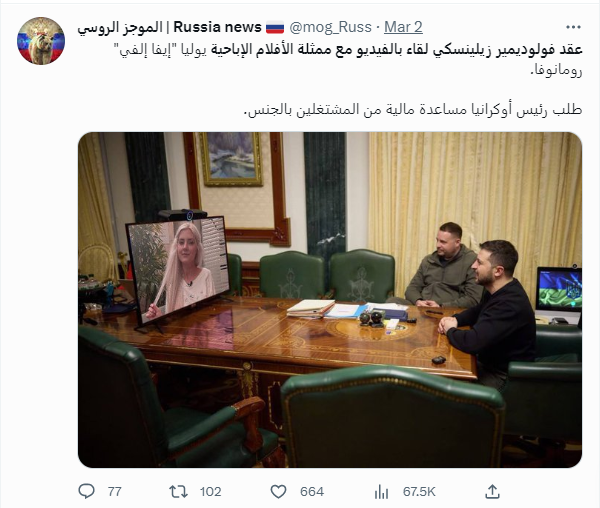Click the 664 likes count
Viewport: 600px width, 508px height.
(312, 492)
